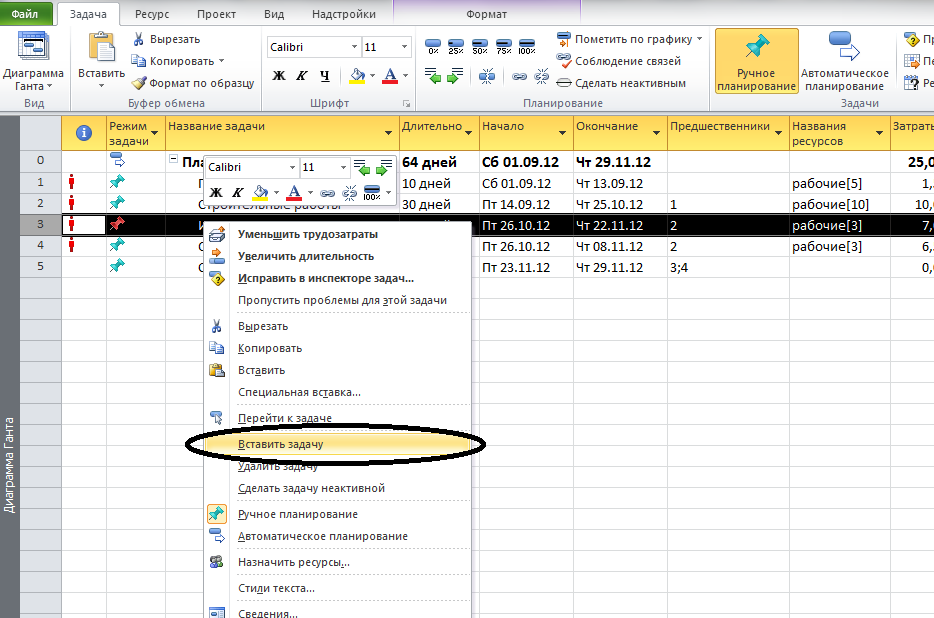Click the Вставить clipboard icon in the ribbon
The width and height of the screenshot is (934, 618).
click(101, 47)
